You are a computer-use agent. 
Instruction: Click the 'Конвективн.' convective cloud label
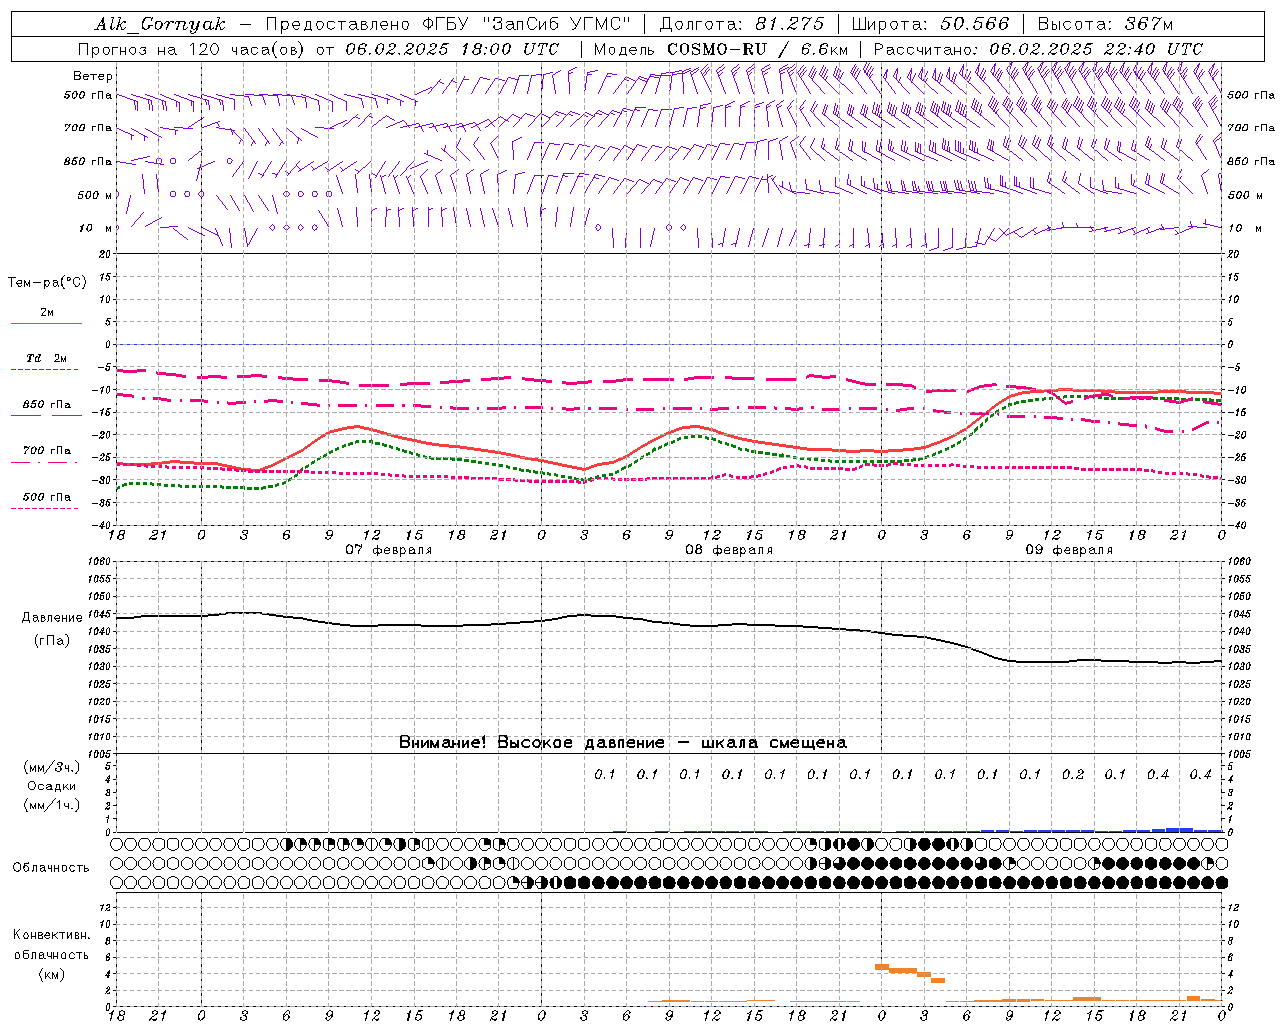51,935
